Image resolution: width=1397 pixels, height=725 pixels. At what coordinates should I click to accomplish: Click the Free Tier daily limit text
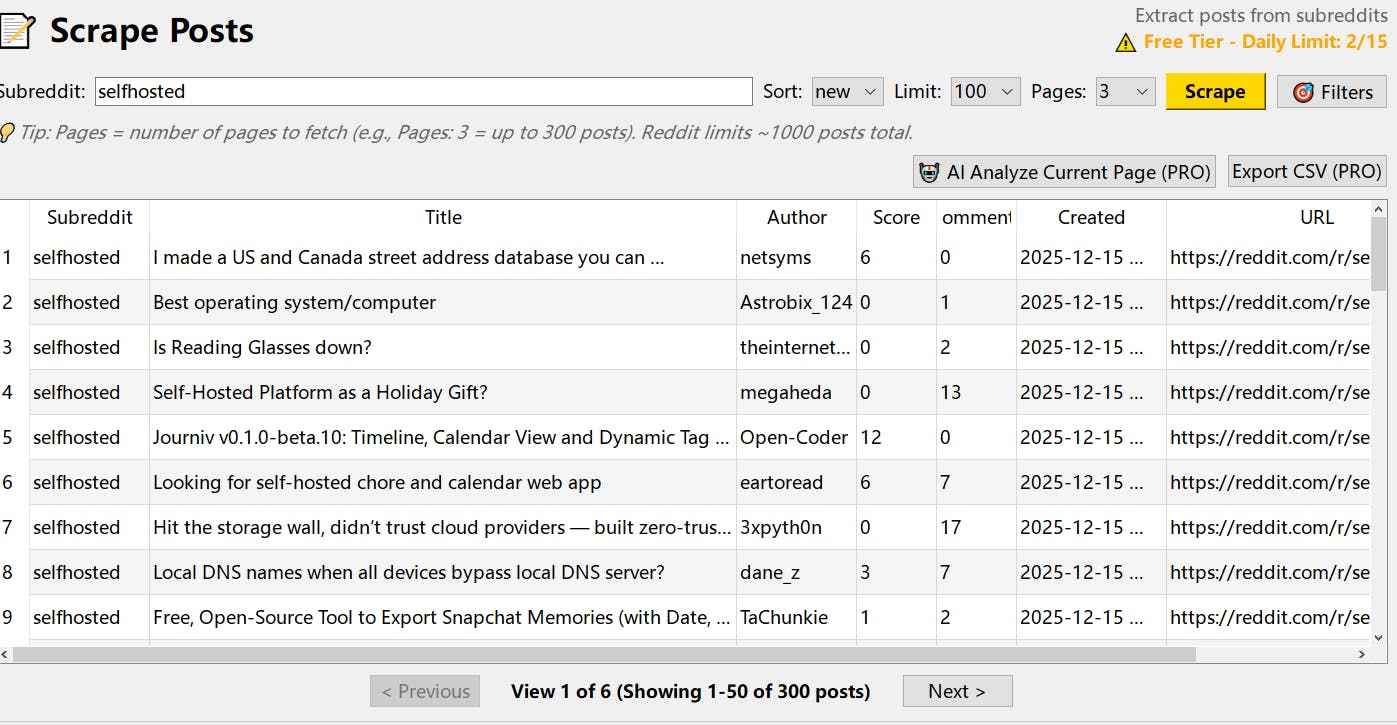pos(1266,42)
